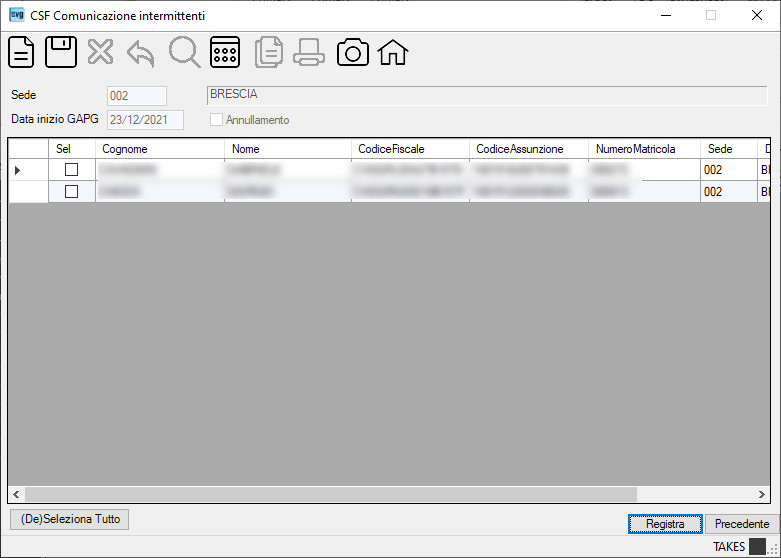The height and width of the screenshot is (558, 781).
Task: Toggle the Annullamento checkbox
Action: pos(216,120)
